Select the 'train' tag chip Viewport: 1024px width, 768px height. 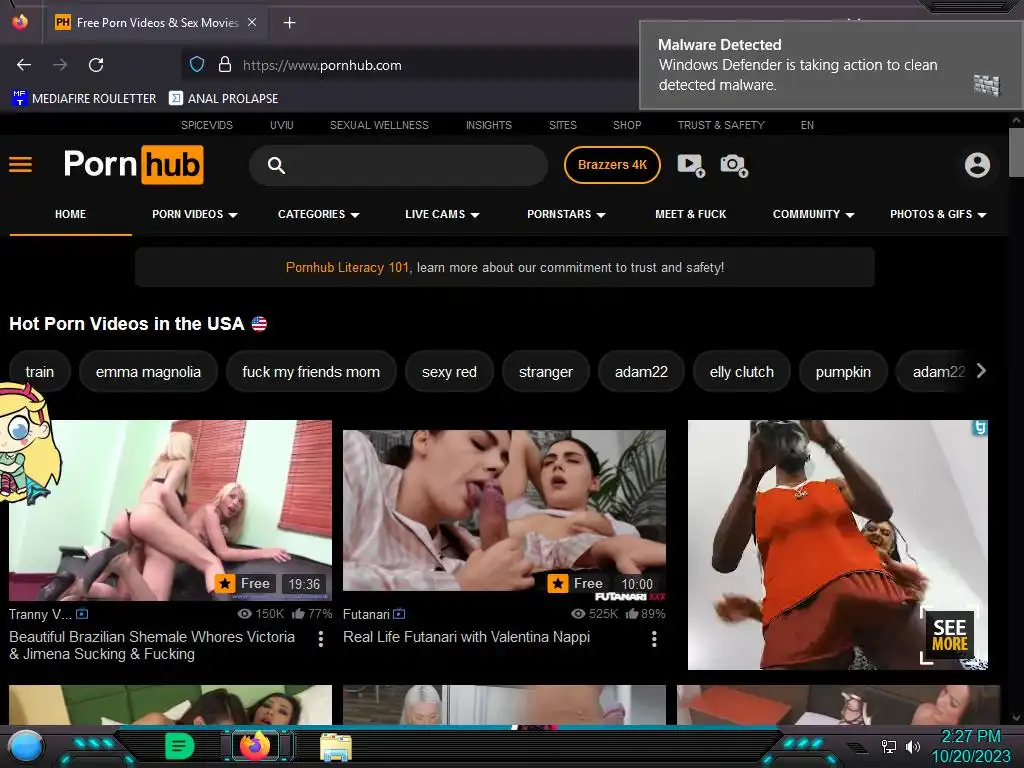(x=40, y=372)
